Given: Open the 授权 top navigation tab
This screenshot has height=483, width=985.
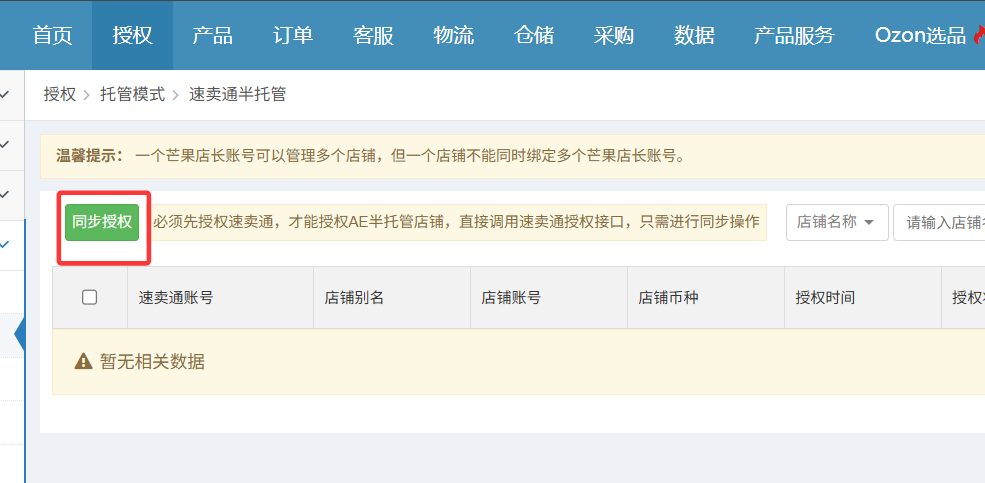Looking at the screenshot, I should click(132, 35).
